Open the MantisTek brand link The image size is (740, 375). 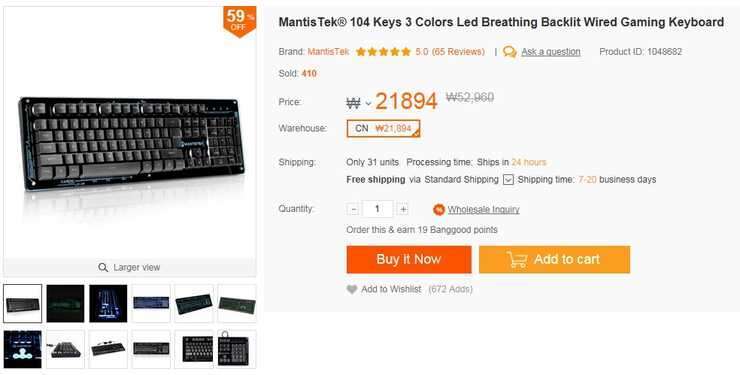[328, 52]
